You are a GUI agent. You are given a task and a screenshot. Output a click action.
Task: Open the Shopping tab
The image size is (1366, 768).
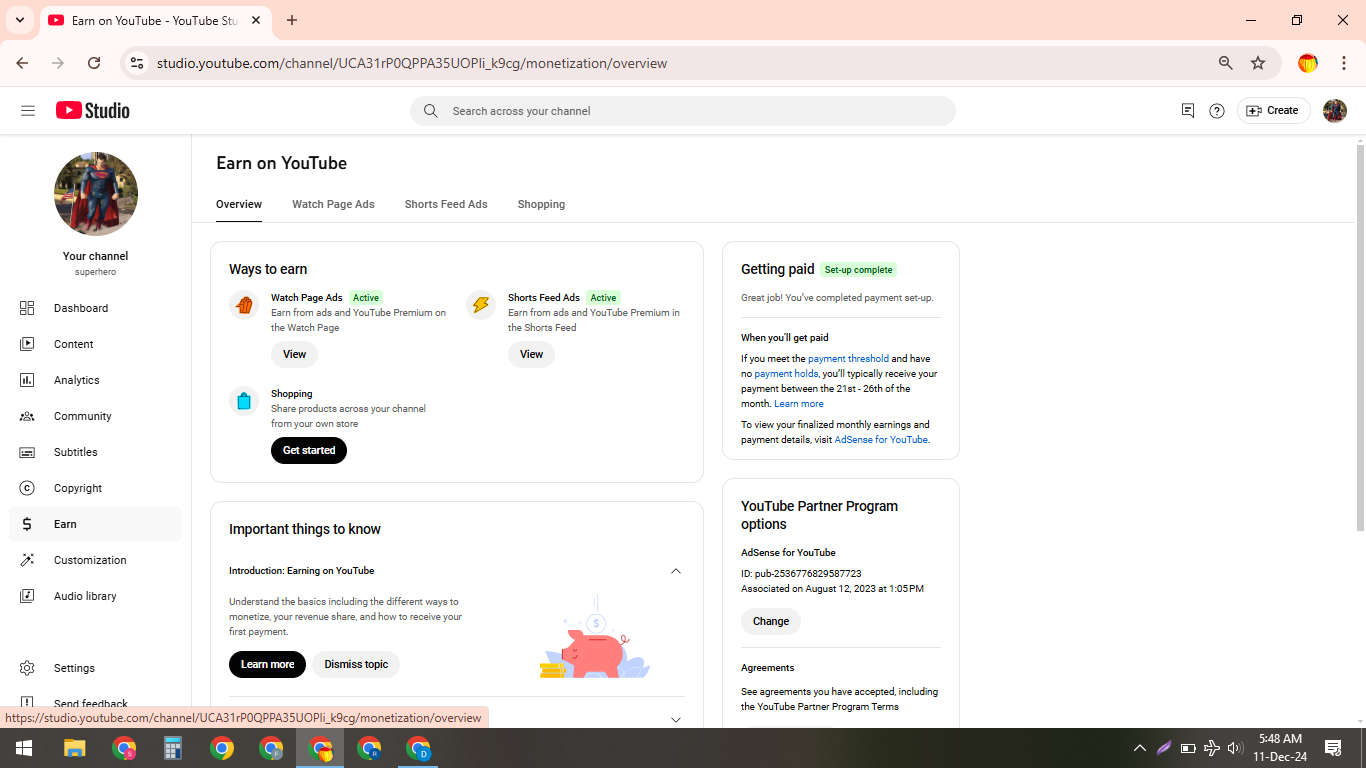(x=541, y=204)
